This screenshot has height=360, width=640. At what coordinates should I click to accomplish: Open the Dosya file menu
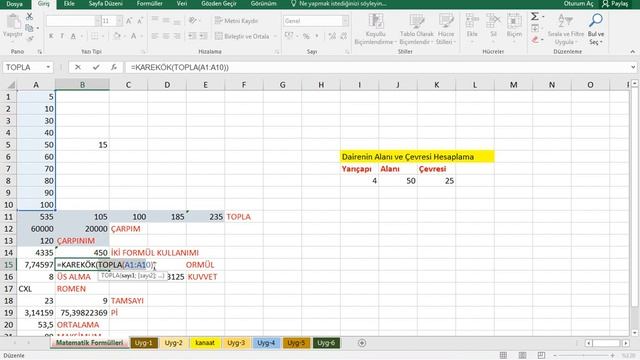pos(15,4)
